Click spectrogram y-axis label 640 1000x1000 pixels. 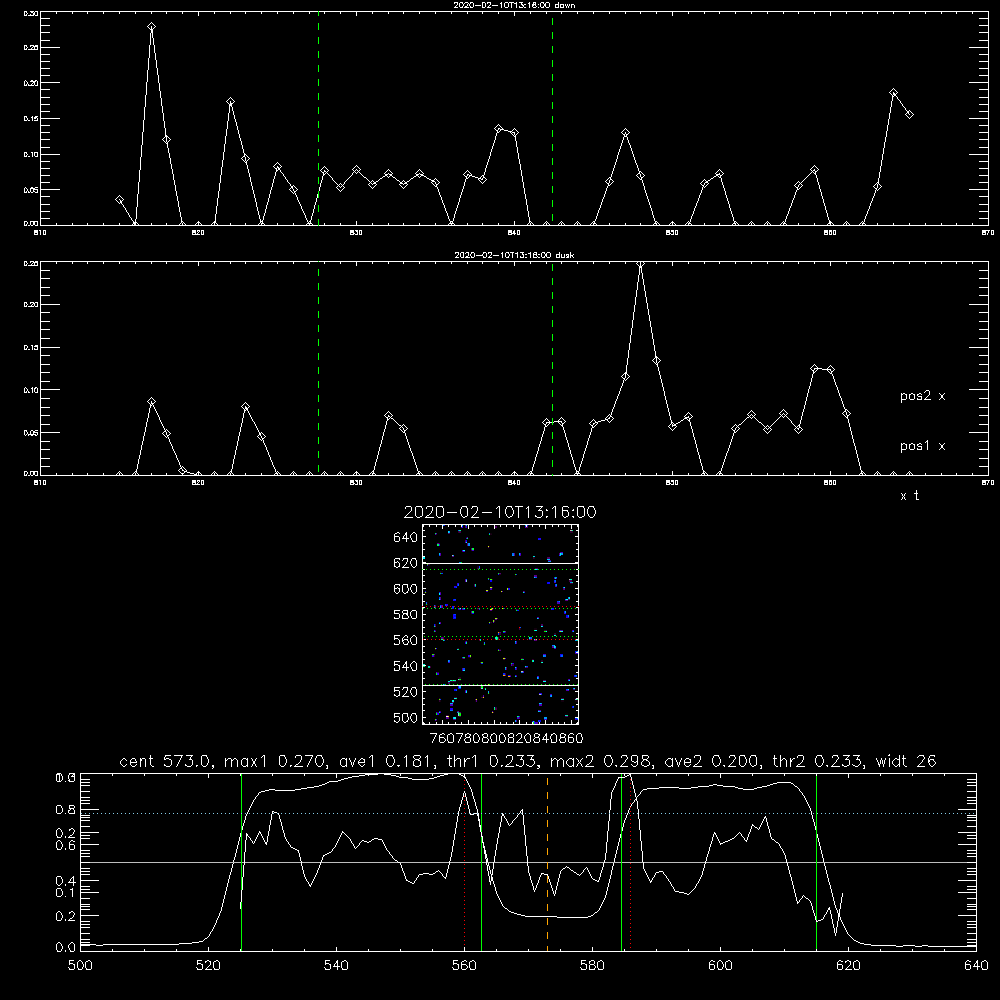click(x=406, y=538)
